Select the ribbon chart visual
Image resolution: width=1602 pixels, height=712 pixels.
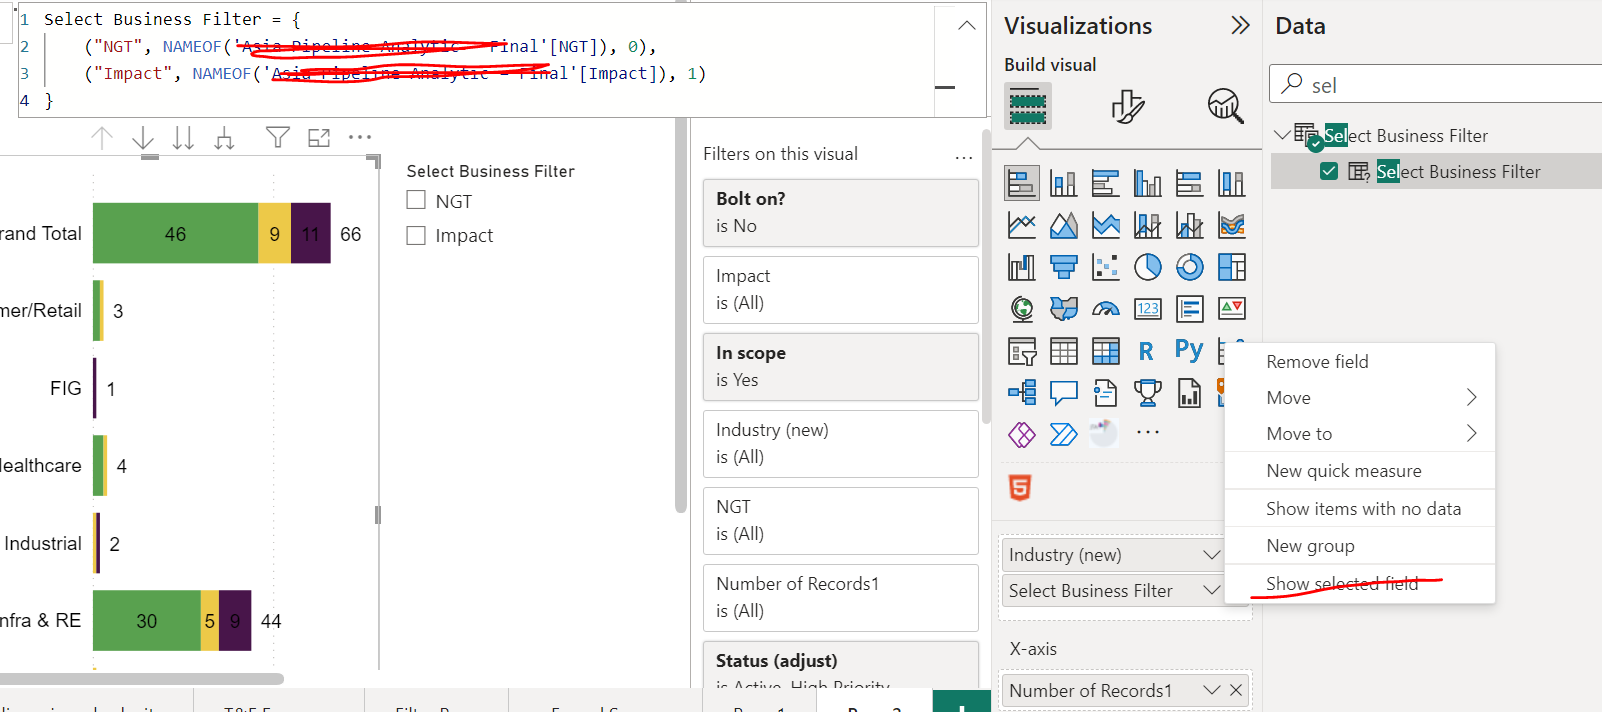(1232, 226)
